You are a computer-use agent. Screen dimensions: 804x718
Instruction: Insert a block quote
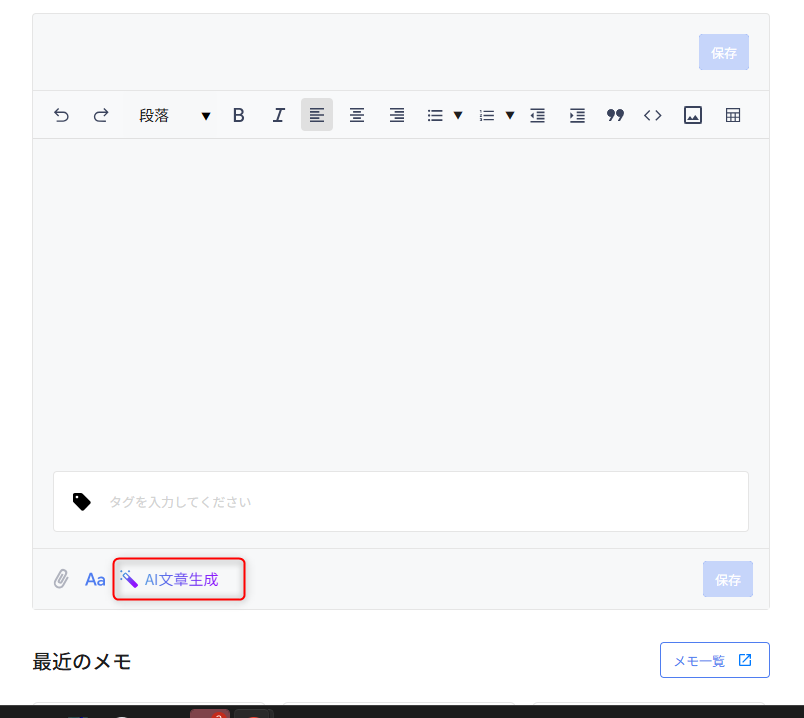pos(615,115)
